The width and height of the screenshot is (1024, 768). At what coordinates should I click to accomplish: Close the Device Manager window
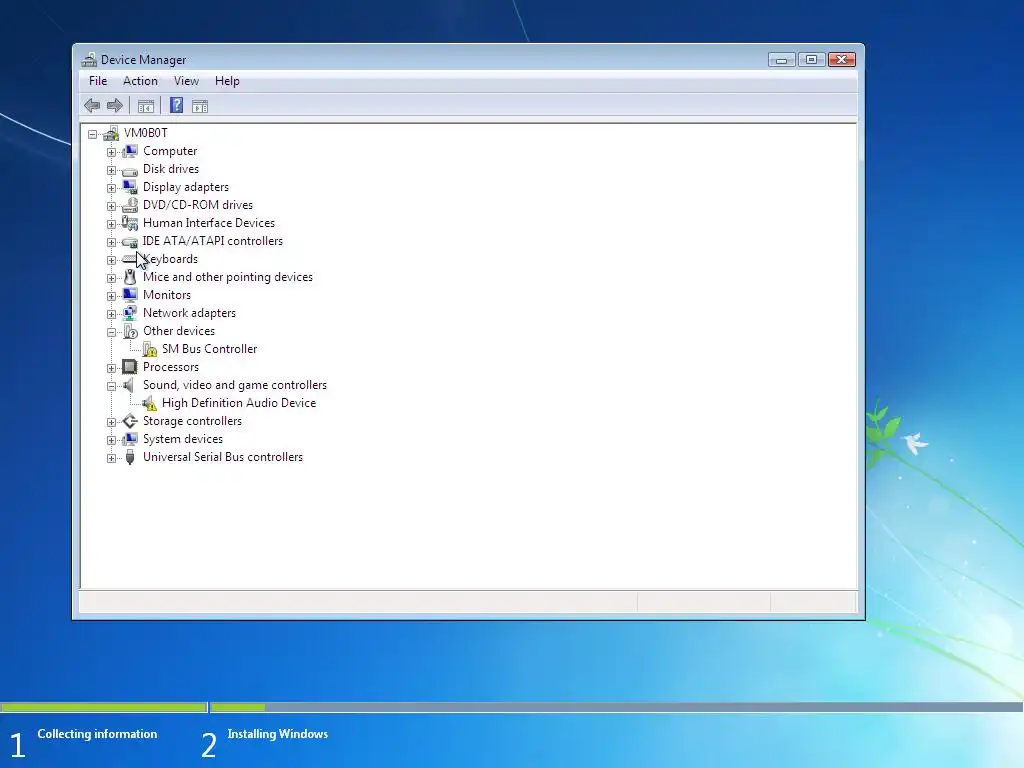click(x=842, y=60)
